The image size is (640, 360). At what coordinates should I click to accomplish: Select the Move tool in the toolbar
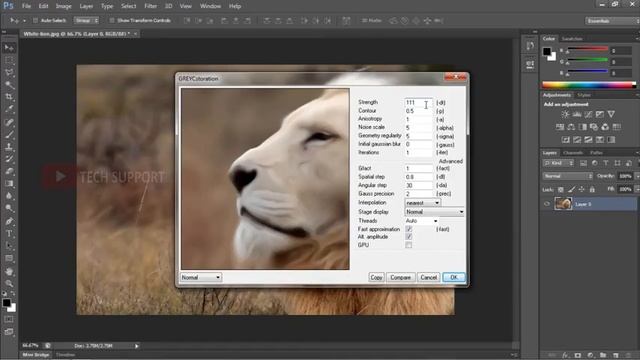[9, 48]
